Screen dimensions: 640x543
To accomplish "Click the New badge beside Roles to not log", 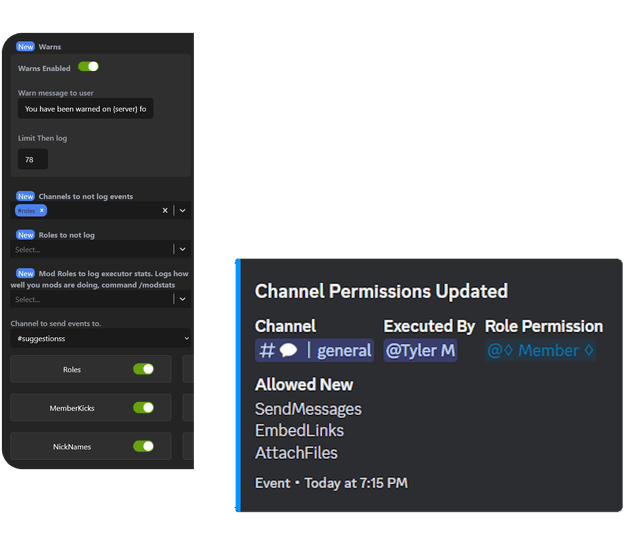I will [x=25, y=235].
